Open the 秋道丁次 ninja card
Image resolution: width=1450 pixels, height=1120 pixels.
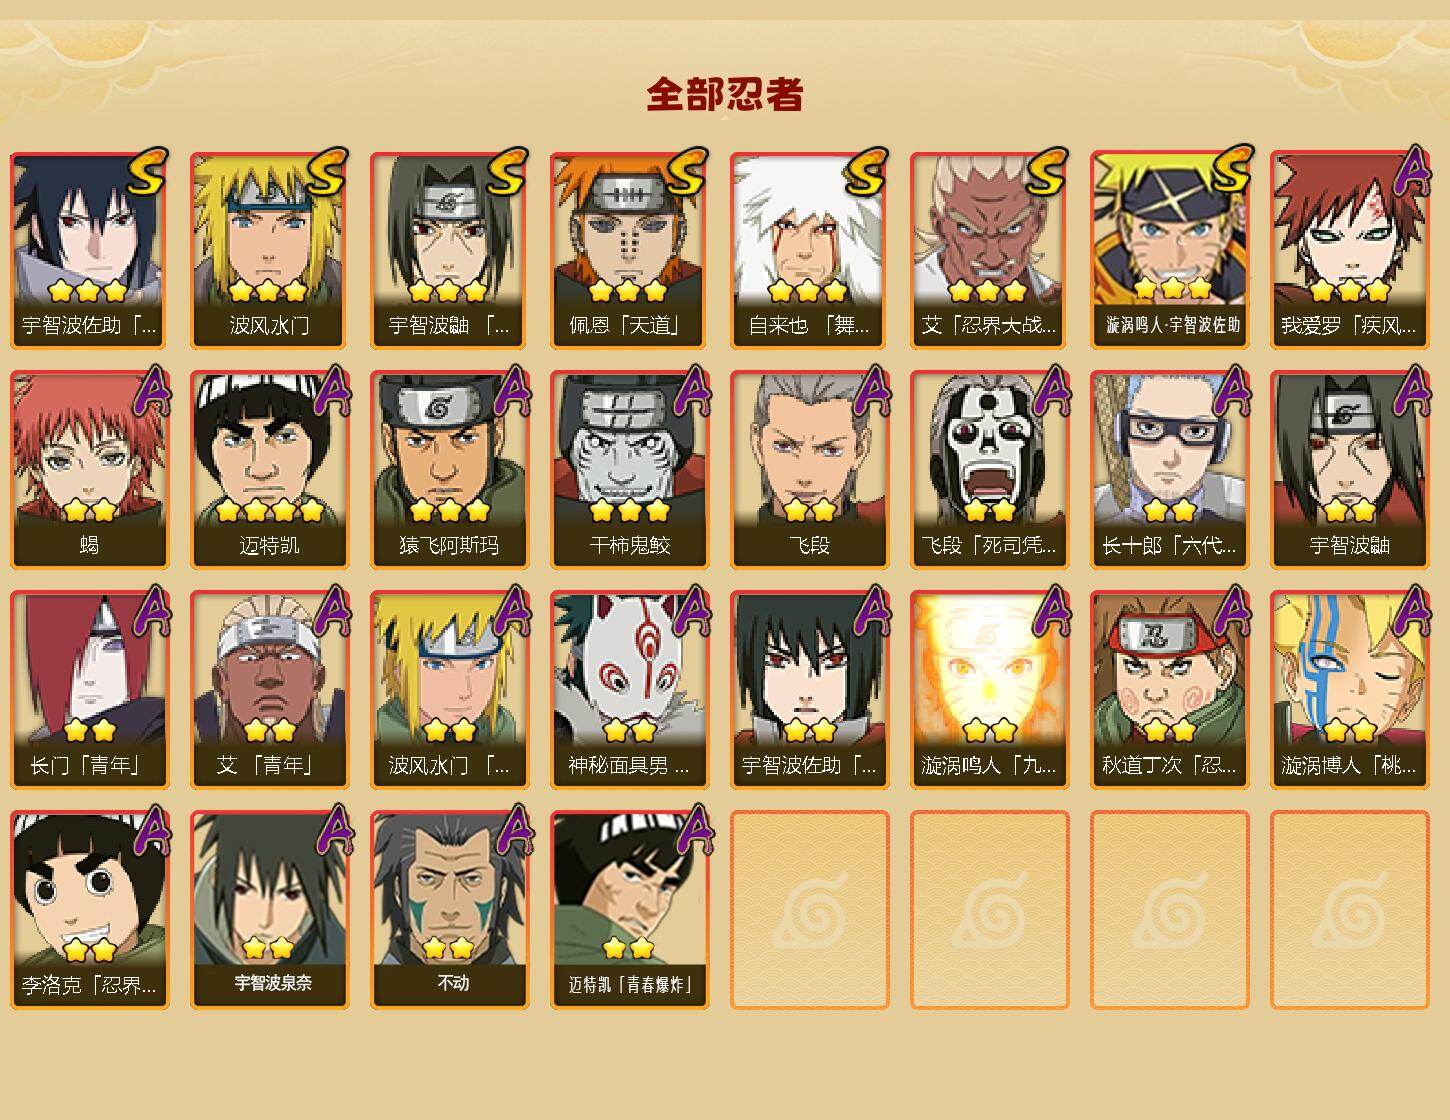click(1169, 690)
